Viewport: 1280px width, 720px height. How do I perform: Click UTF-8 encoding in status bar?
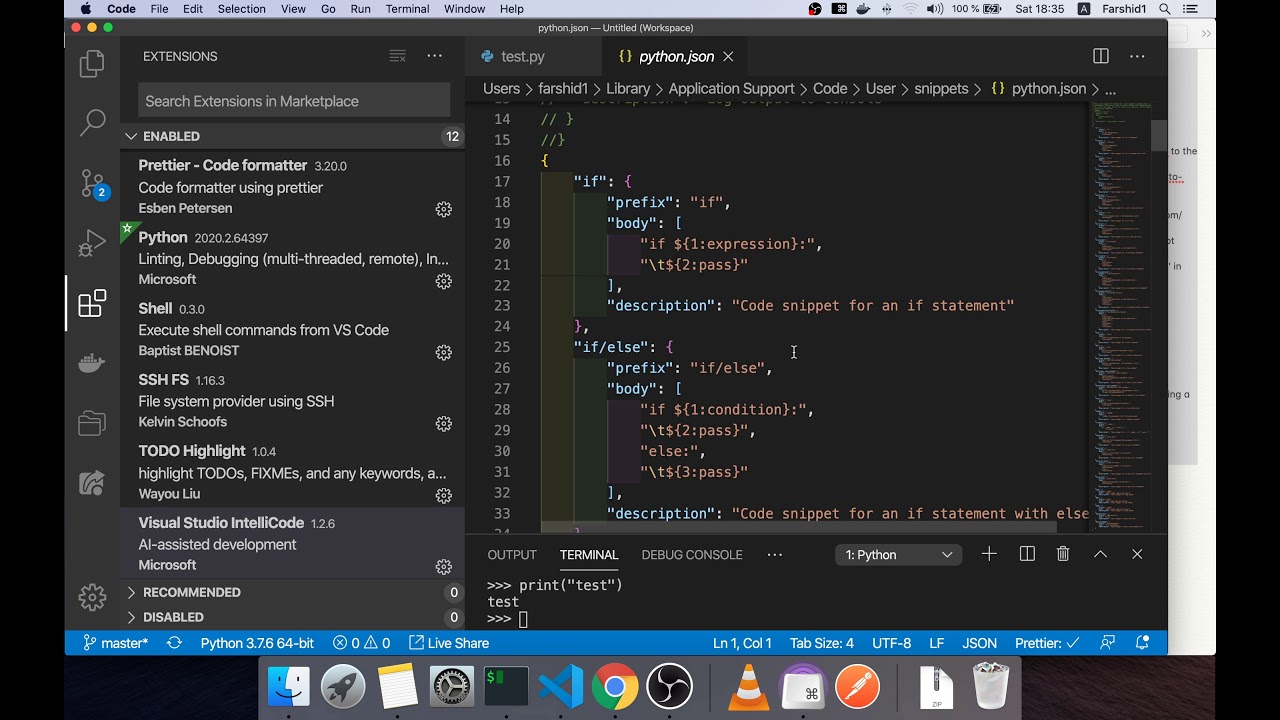(x=892, y=643)
